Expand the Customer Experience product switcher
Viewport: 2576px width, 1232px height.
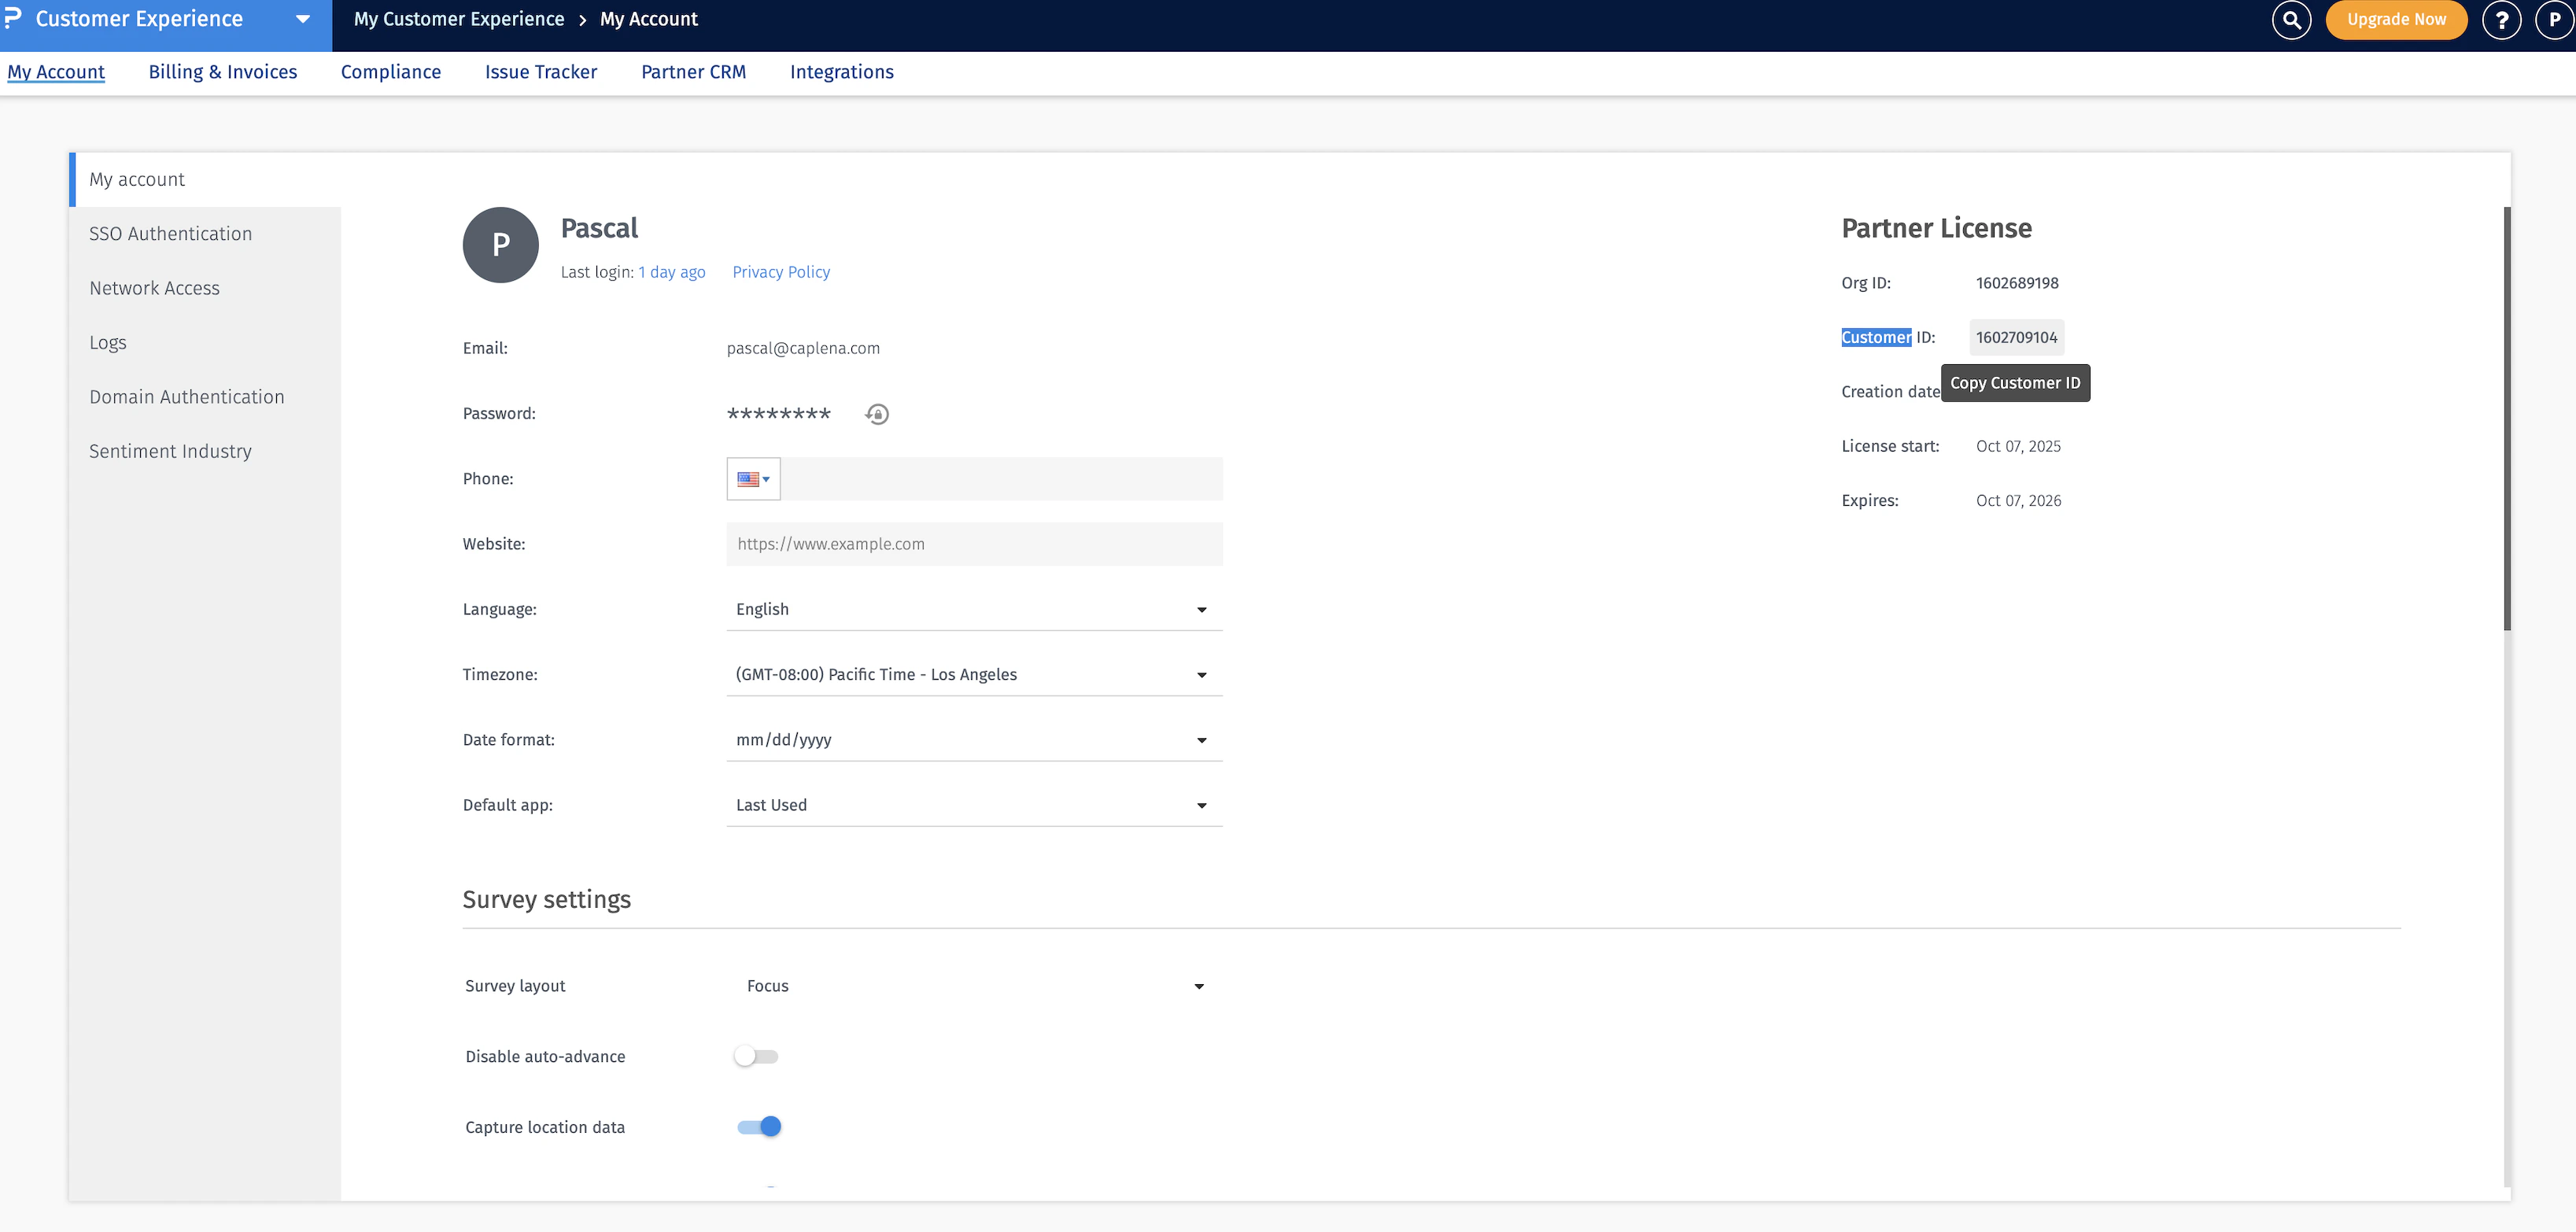point(302,19)
